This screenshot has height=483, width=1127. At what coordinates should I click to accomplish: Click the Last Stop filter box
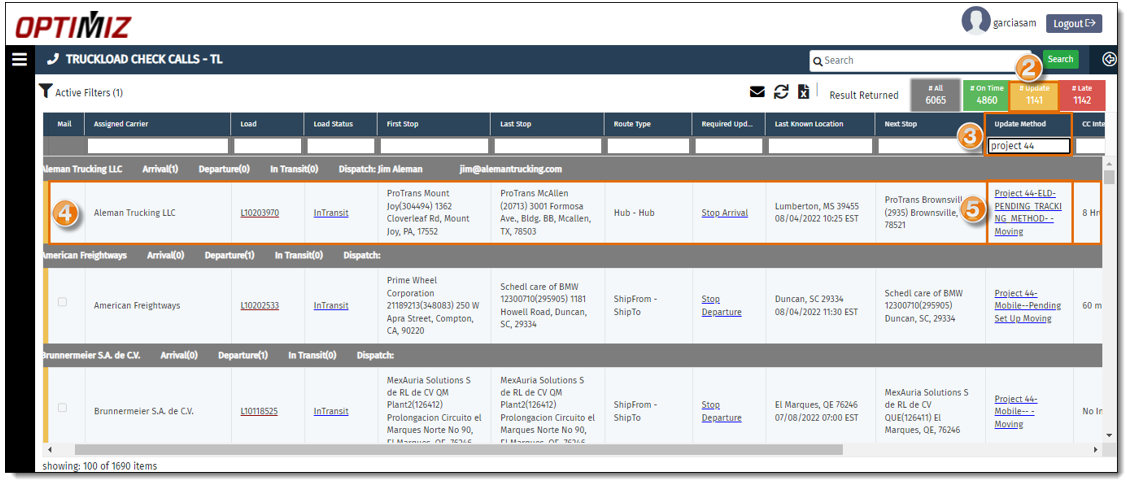[x=548, y=146]
